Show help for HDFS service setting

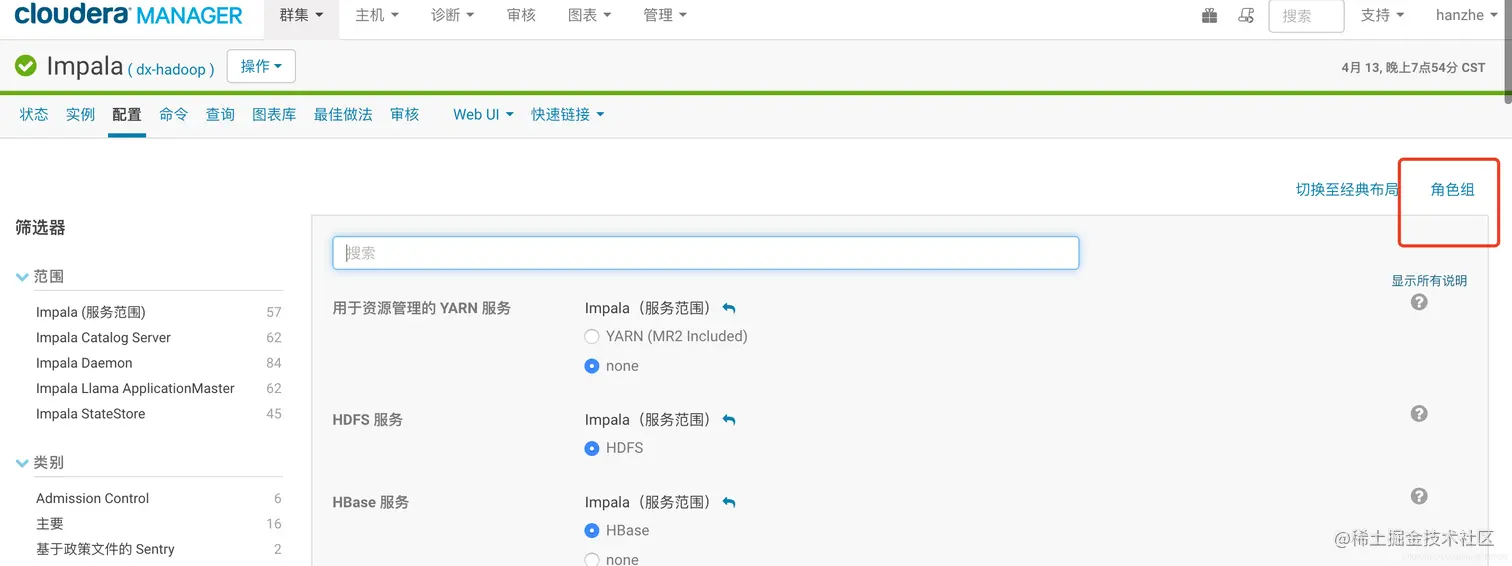pos(1419,414)
